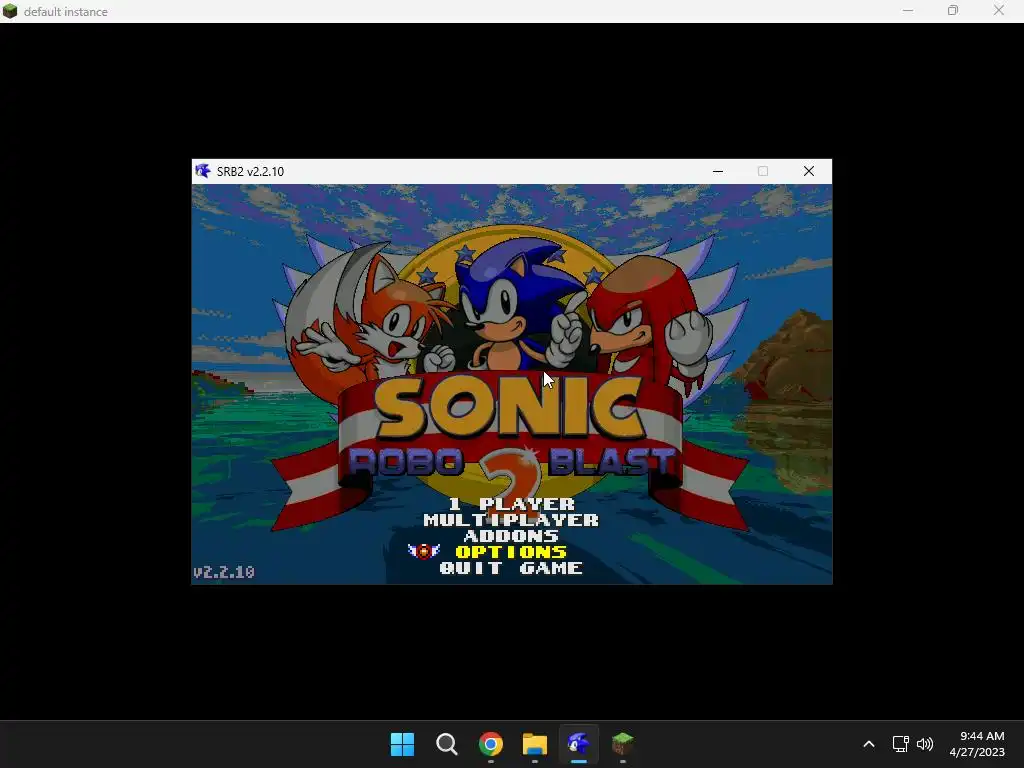Click the v2.2.10 version text in game
This screenshot has width=1024, height=768.
[223, 572]
